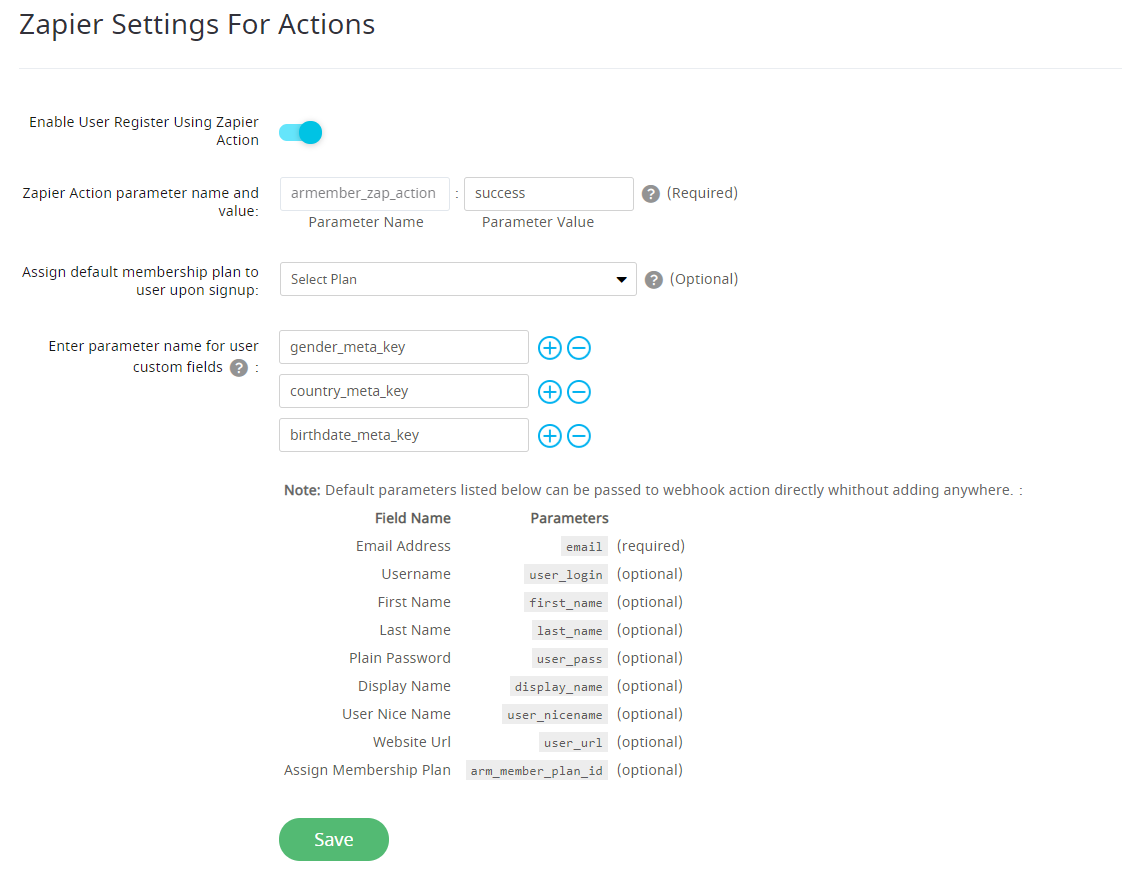Click the user_url parameter code
Image resolution: width=1122 pixels, height=874 pixels.
[x=572, y=742]
